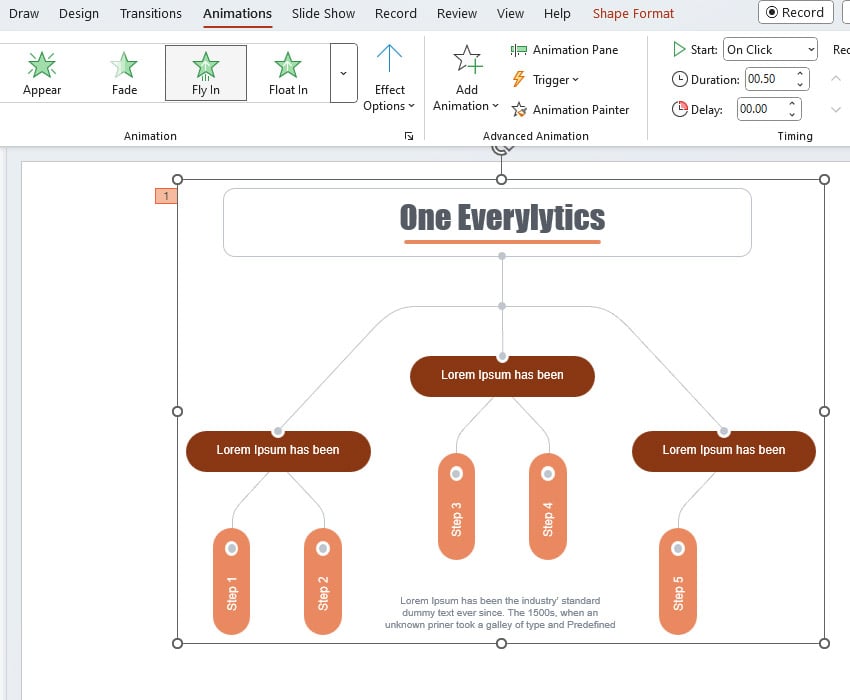This screenshot has height=700, width=850.
Task: Apply the Fade animation effect
Action: point(124,73)
